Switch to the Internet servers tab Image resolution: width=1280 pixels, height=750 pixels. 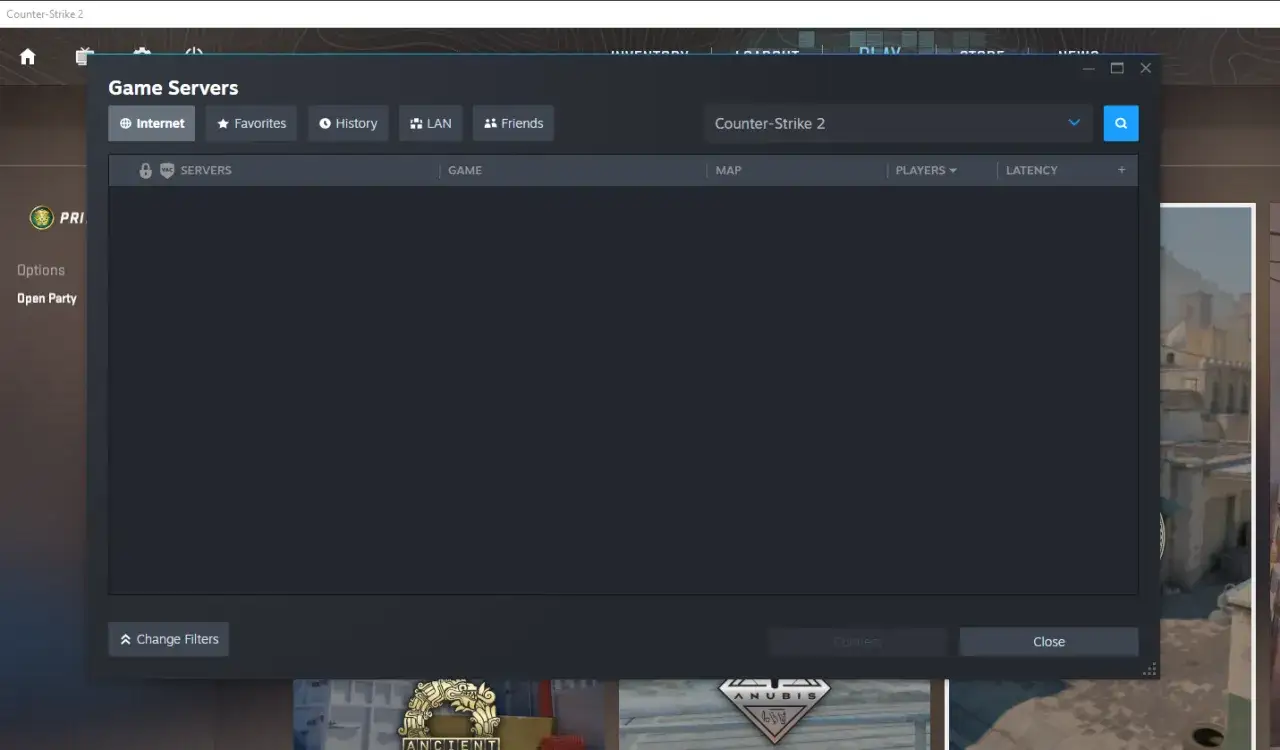coord(152,123)
